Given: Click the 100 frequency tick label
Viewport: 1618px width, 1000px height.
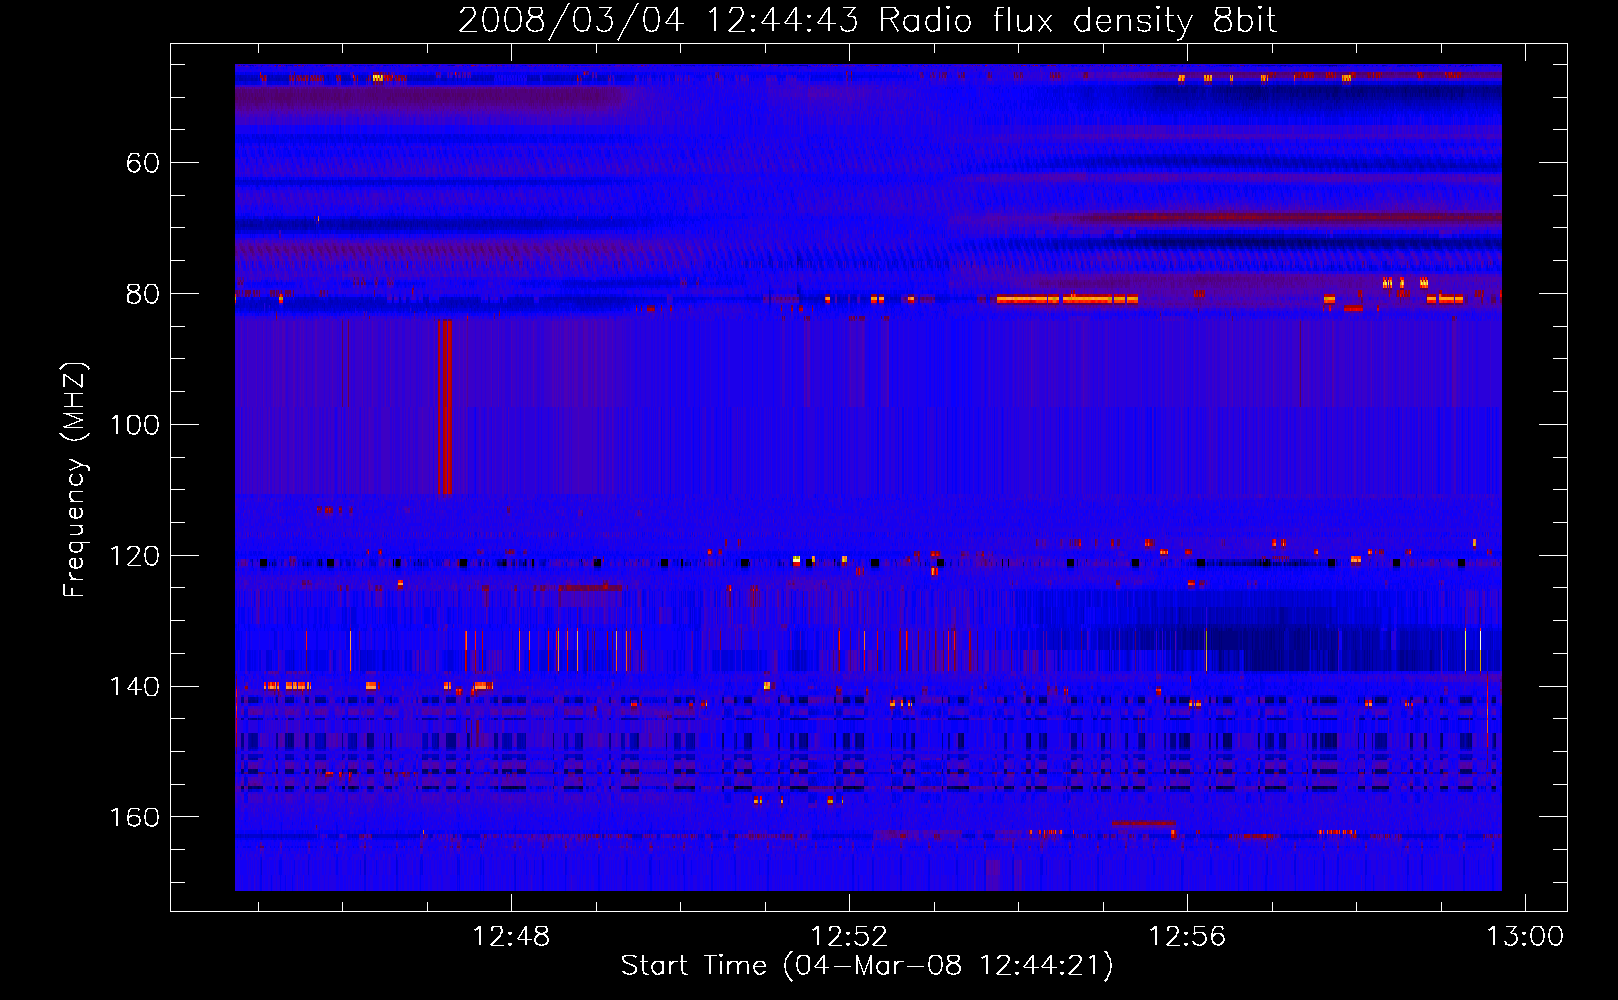Looking at the screenshot, I should [135, 425].
